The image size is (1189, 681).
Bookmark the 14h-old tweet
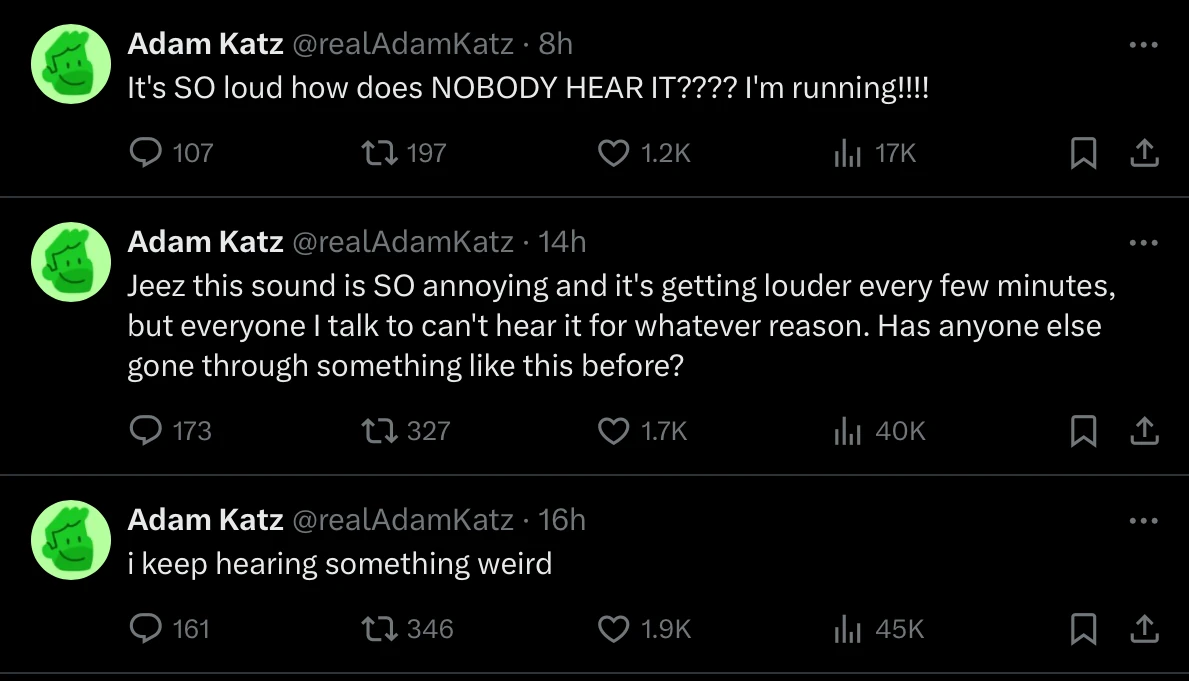(x=1082, y=431)
